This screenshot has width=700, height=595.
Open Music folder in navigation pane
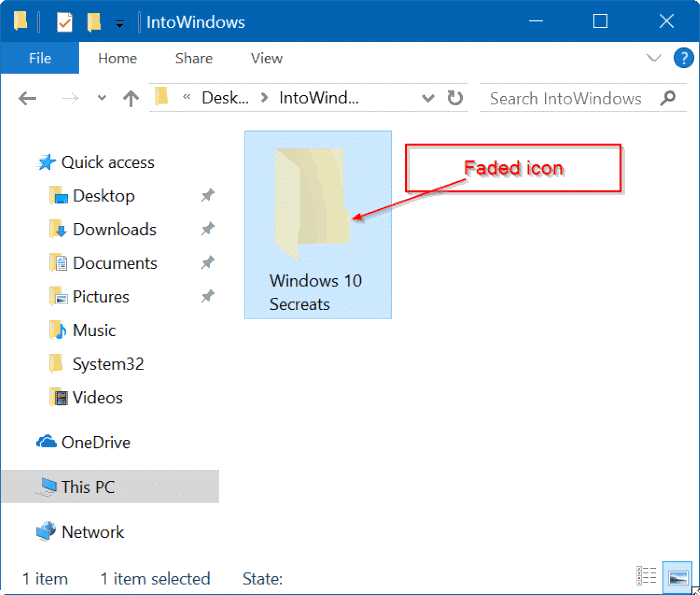pos(94,330)
